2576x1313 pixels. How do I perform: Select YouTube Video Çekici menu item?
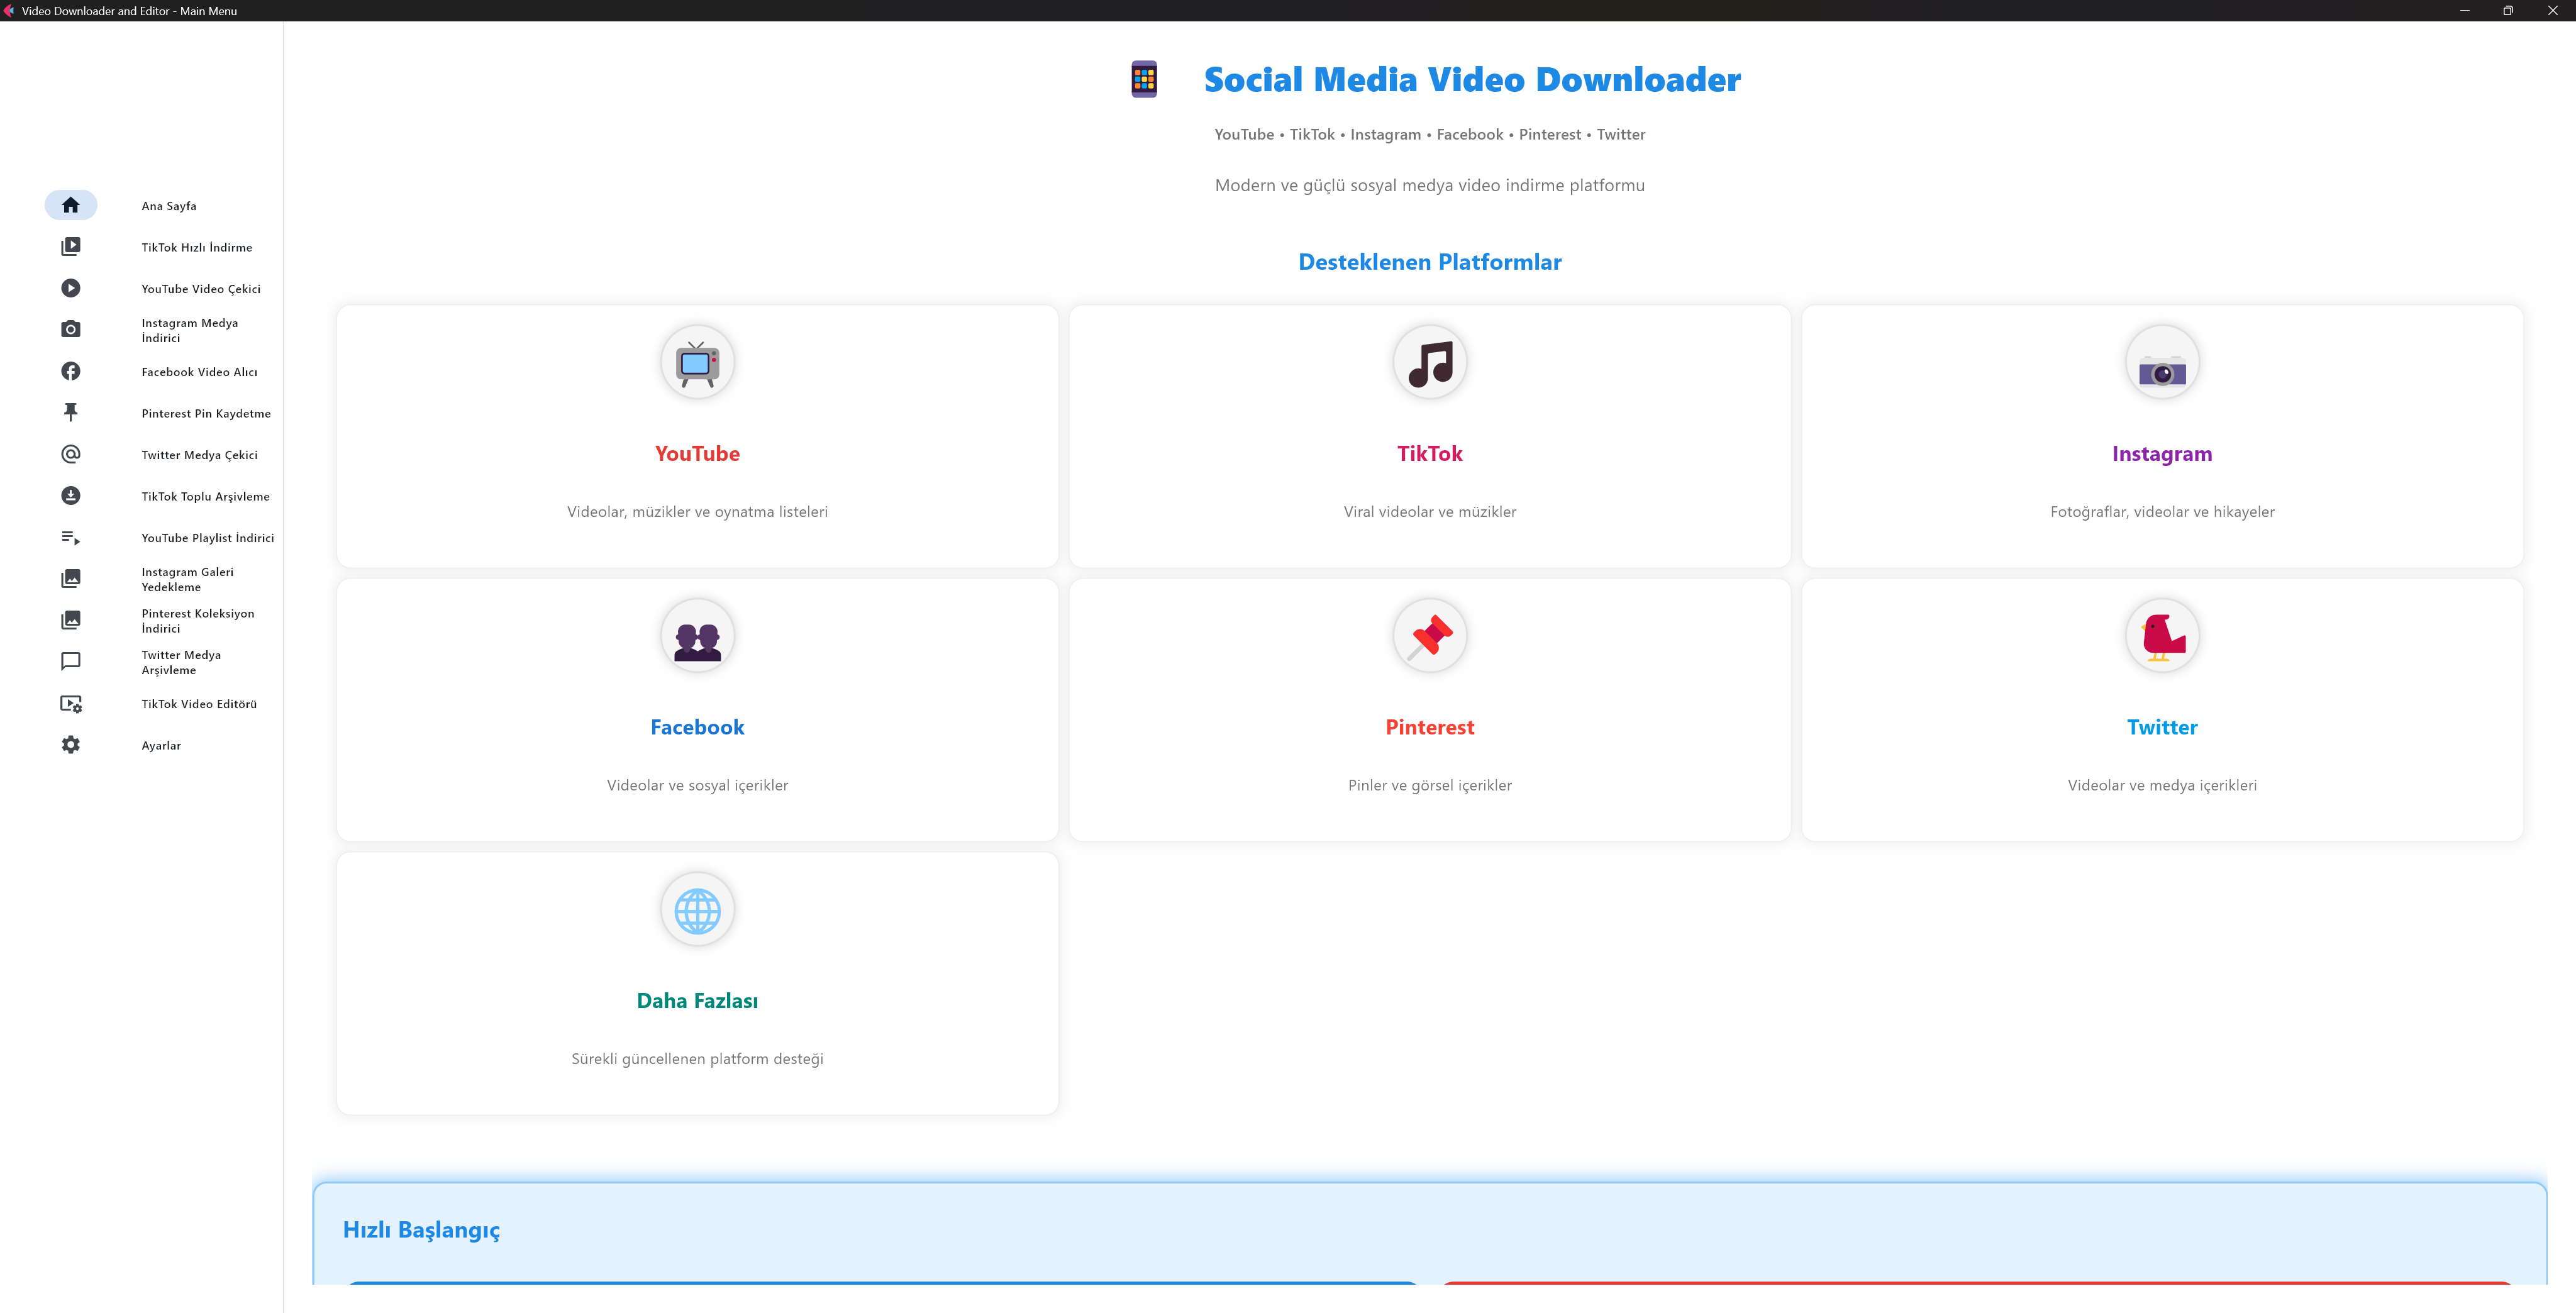(x=201, y=289)
